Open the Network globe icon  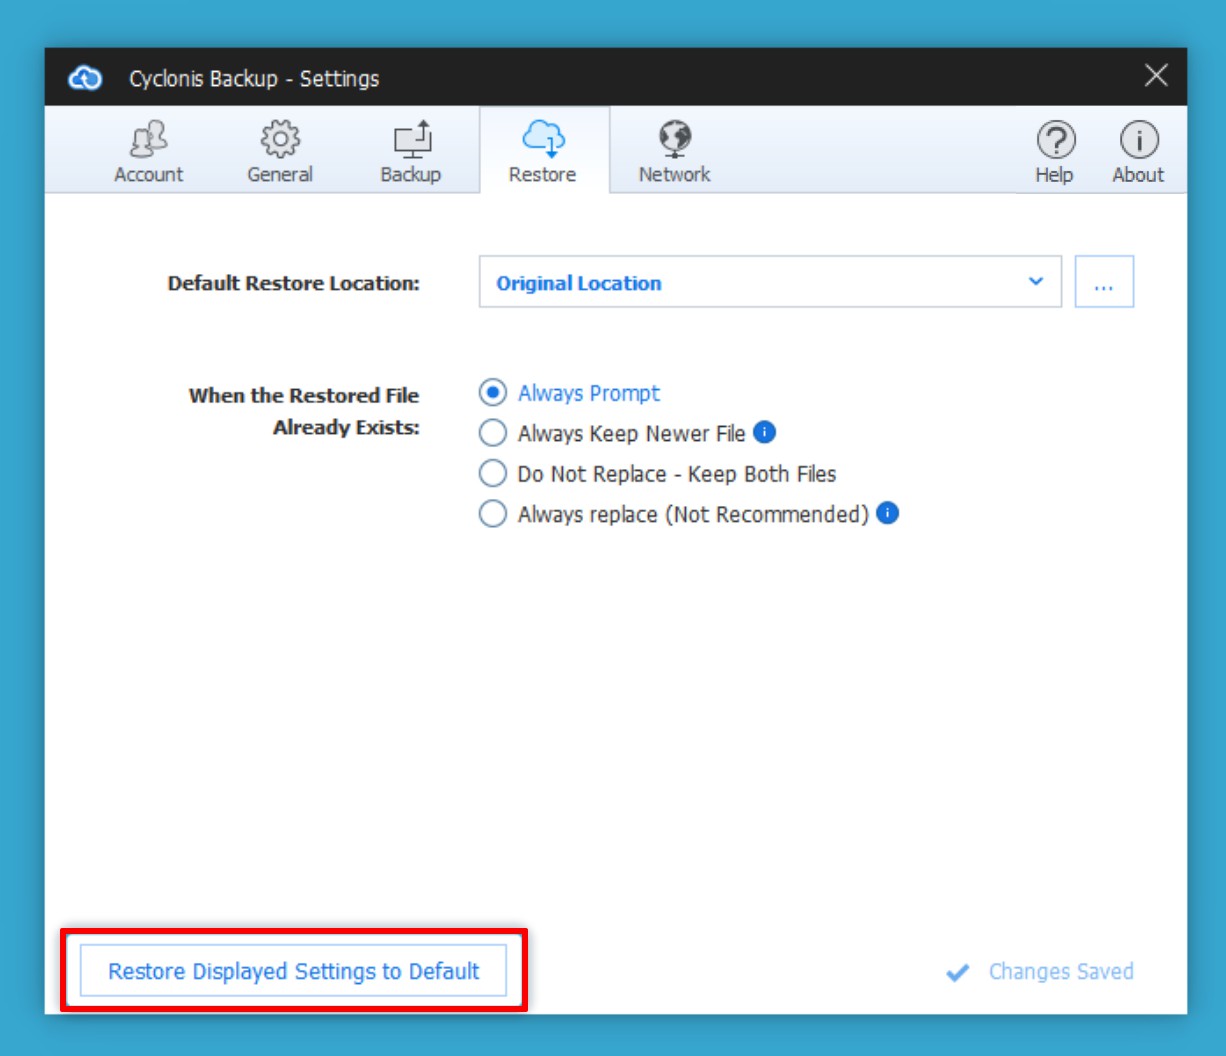[675, 138]
